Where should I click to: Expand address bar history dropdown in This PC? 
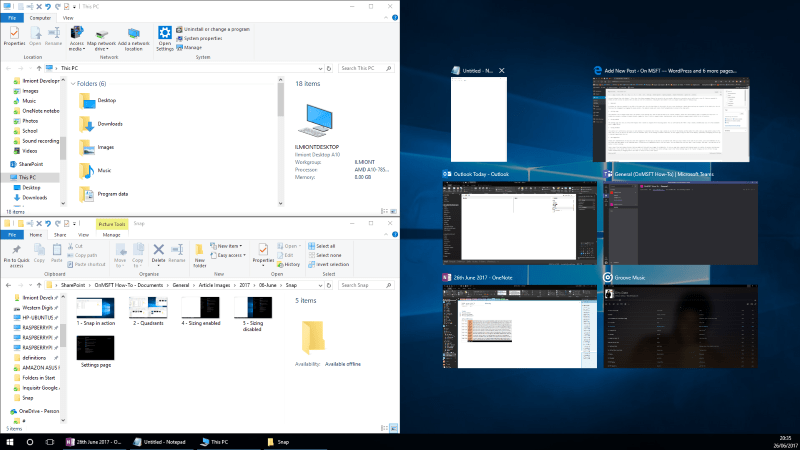pyautogui.click(x=320, y=68)
